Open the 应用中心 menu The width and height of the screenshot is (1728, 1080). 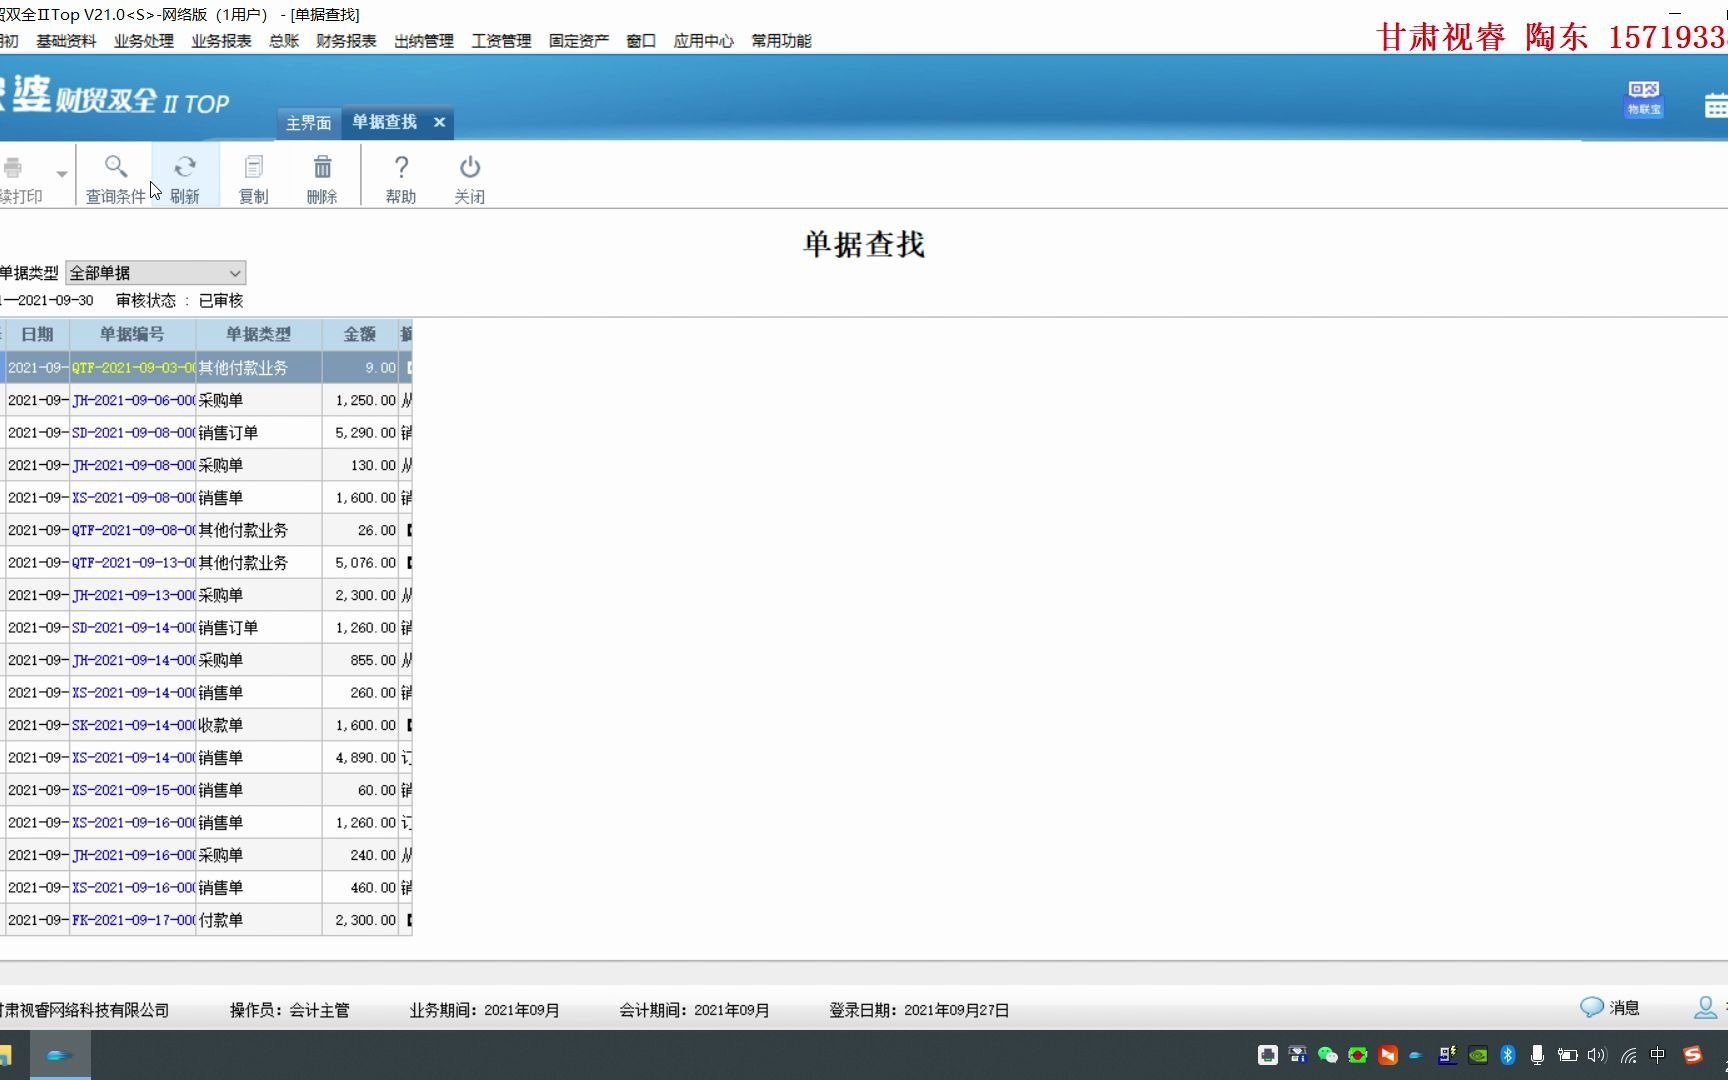pos(703,41)
